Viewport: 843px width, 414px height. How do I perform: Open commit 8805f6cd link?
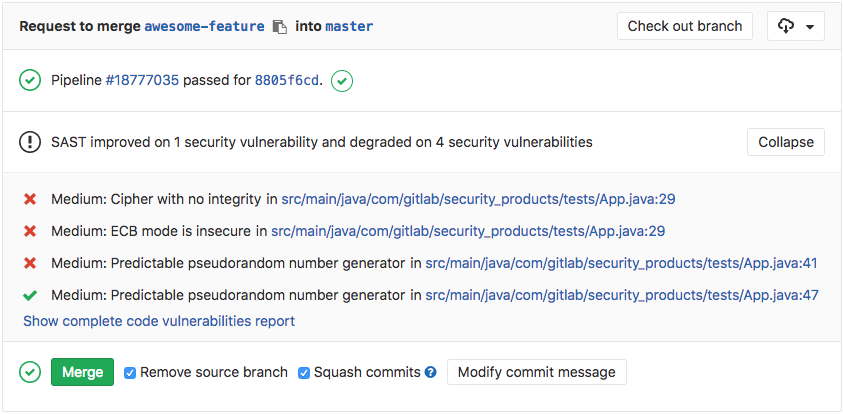tap(287, 80)
